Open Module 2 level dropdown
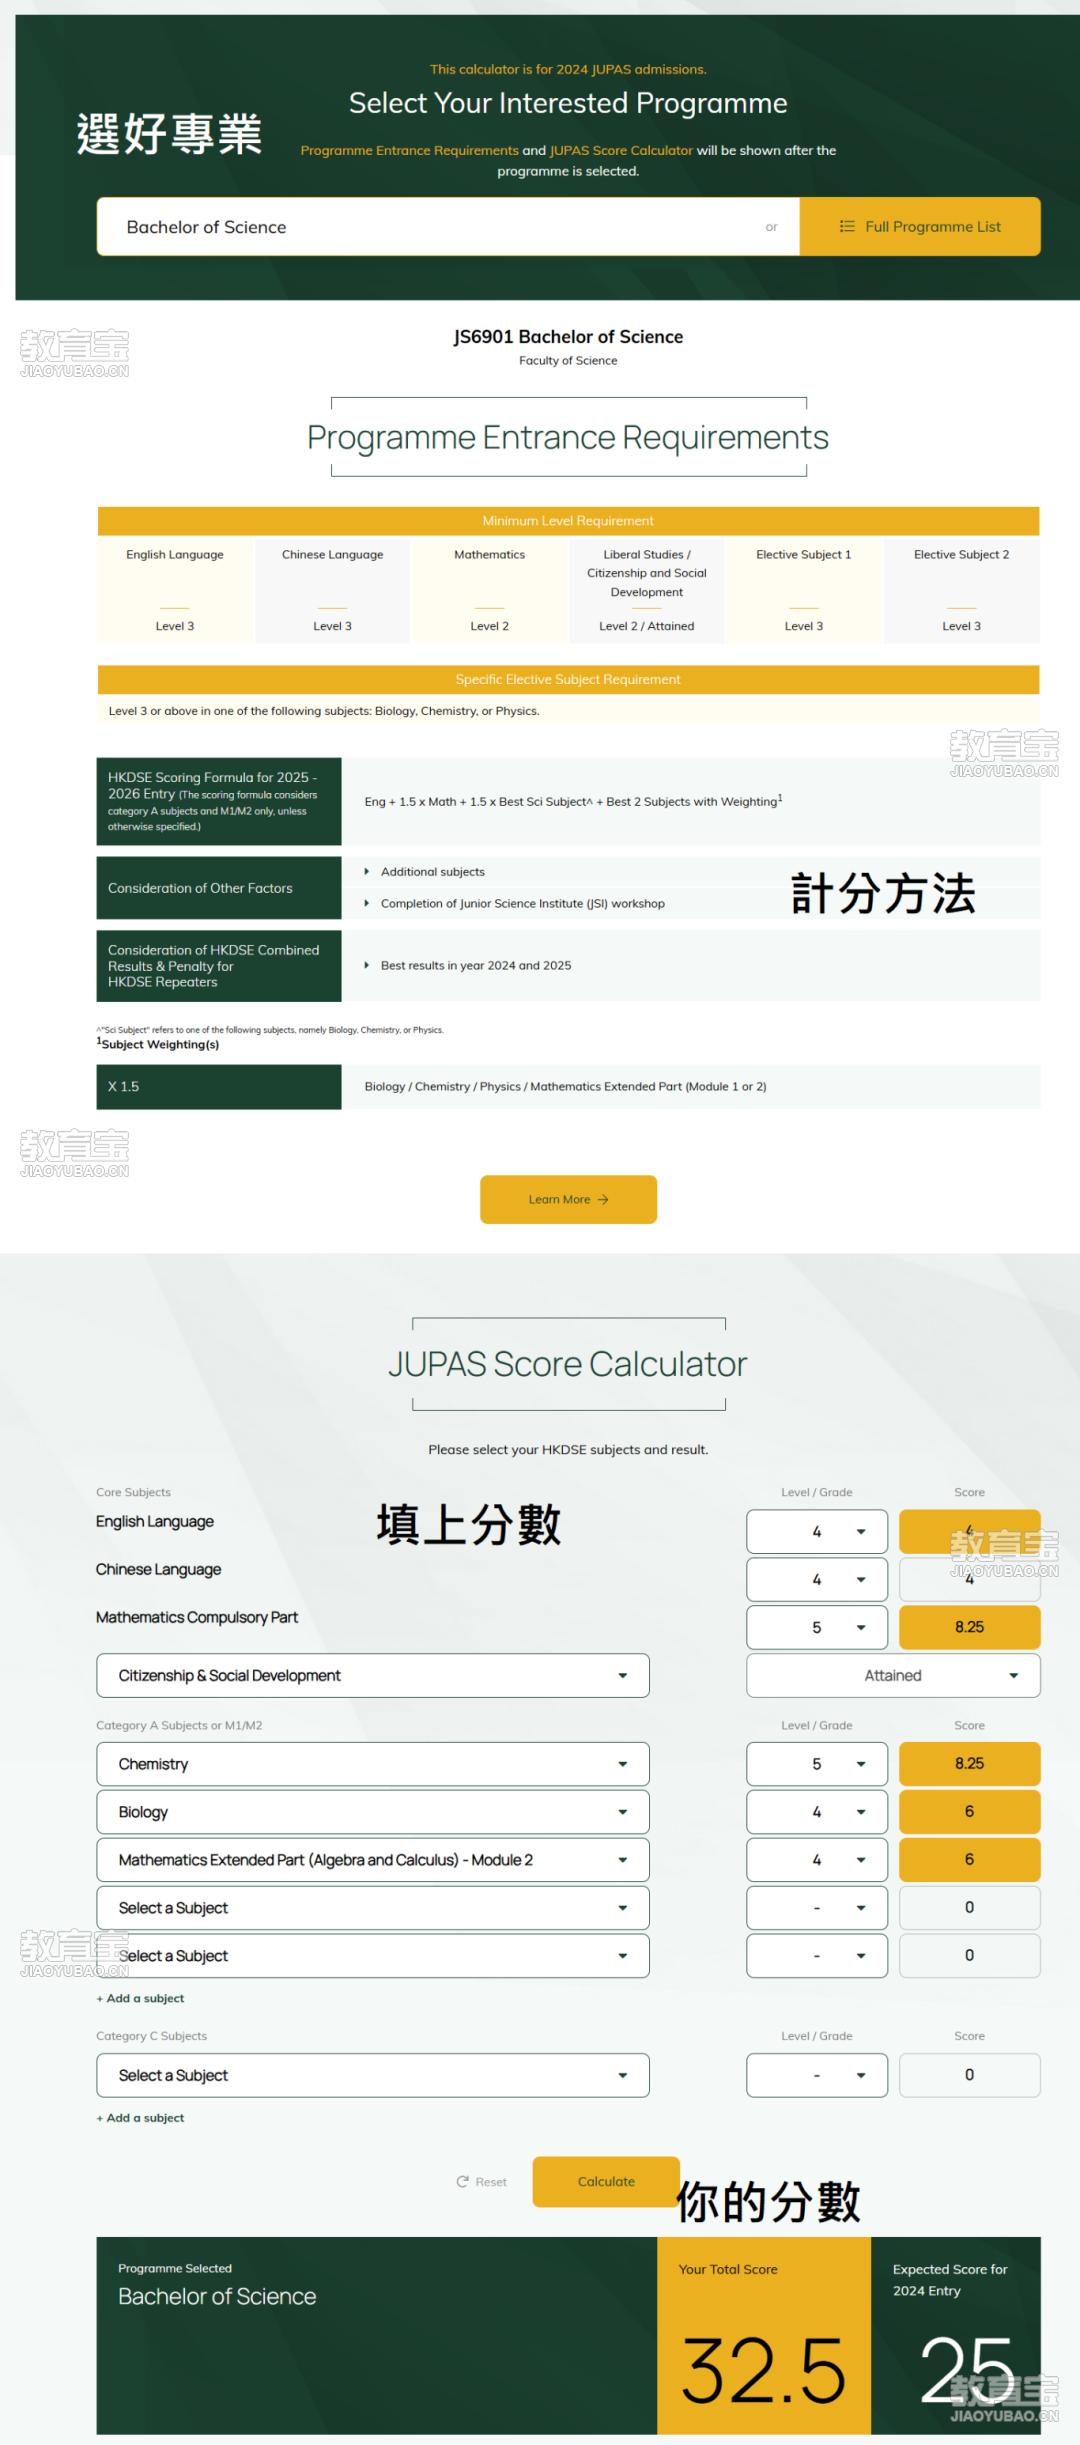This screenshot has width=1080, height=2445. pos(817,1860)
